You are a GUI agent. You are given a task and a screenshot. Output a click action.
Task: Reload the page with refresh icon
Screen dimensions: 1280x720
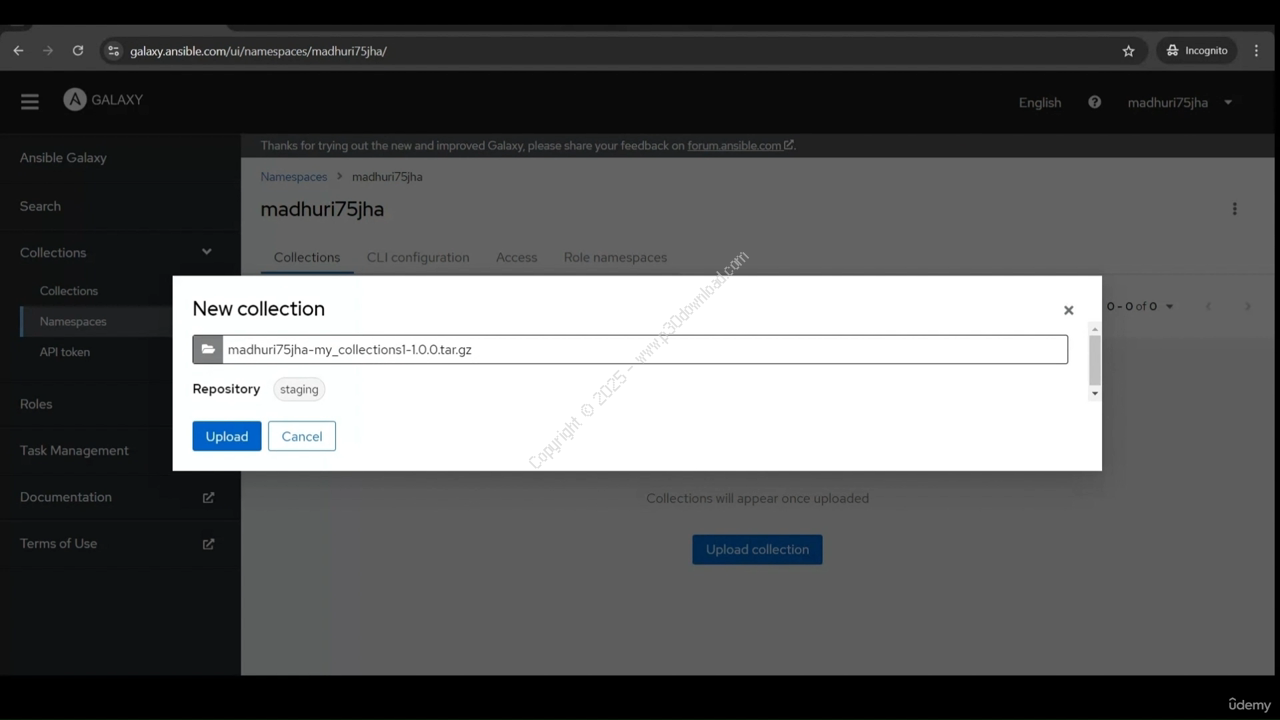[x=78, y=50]
